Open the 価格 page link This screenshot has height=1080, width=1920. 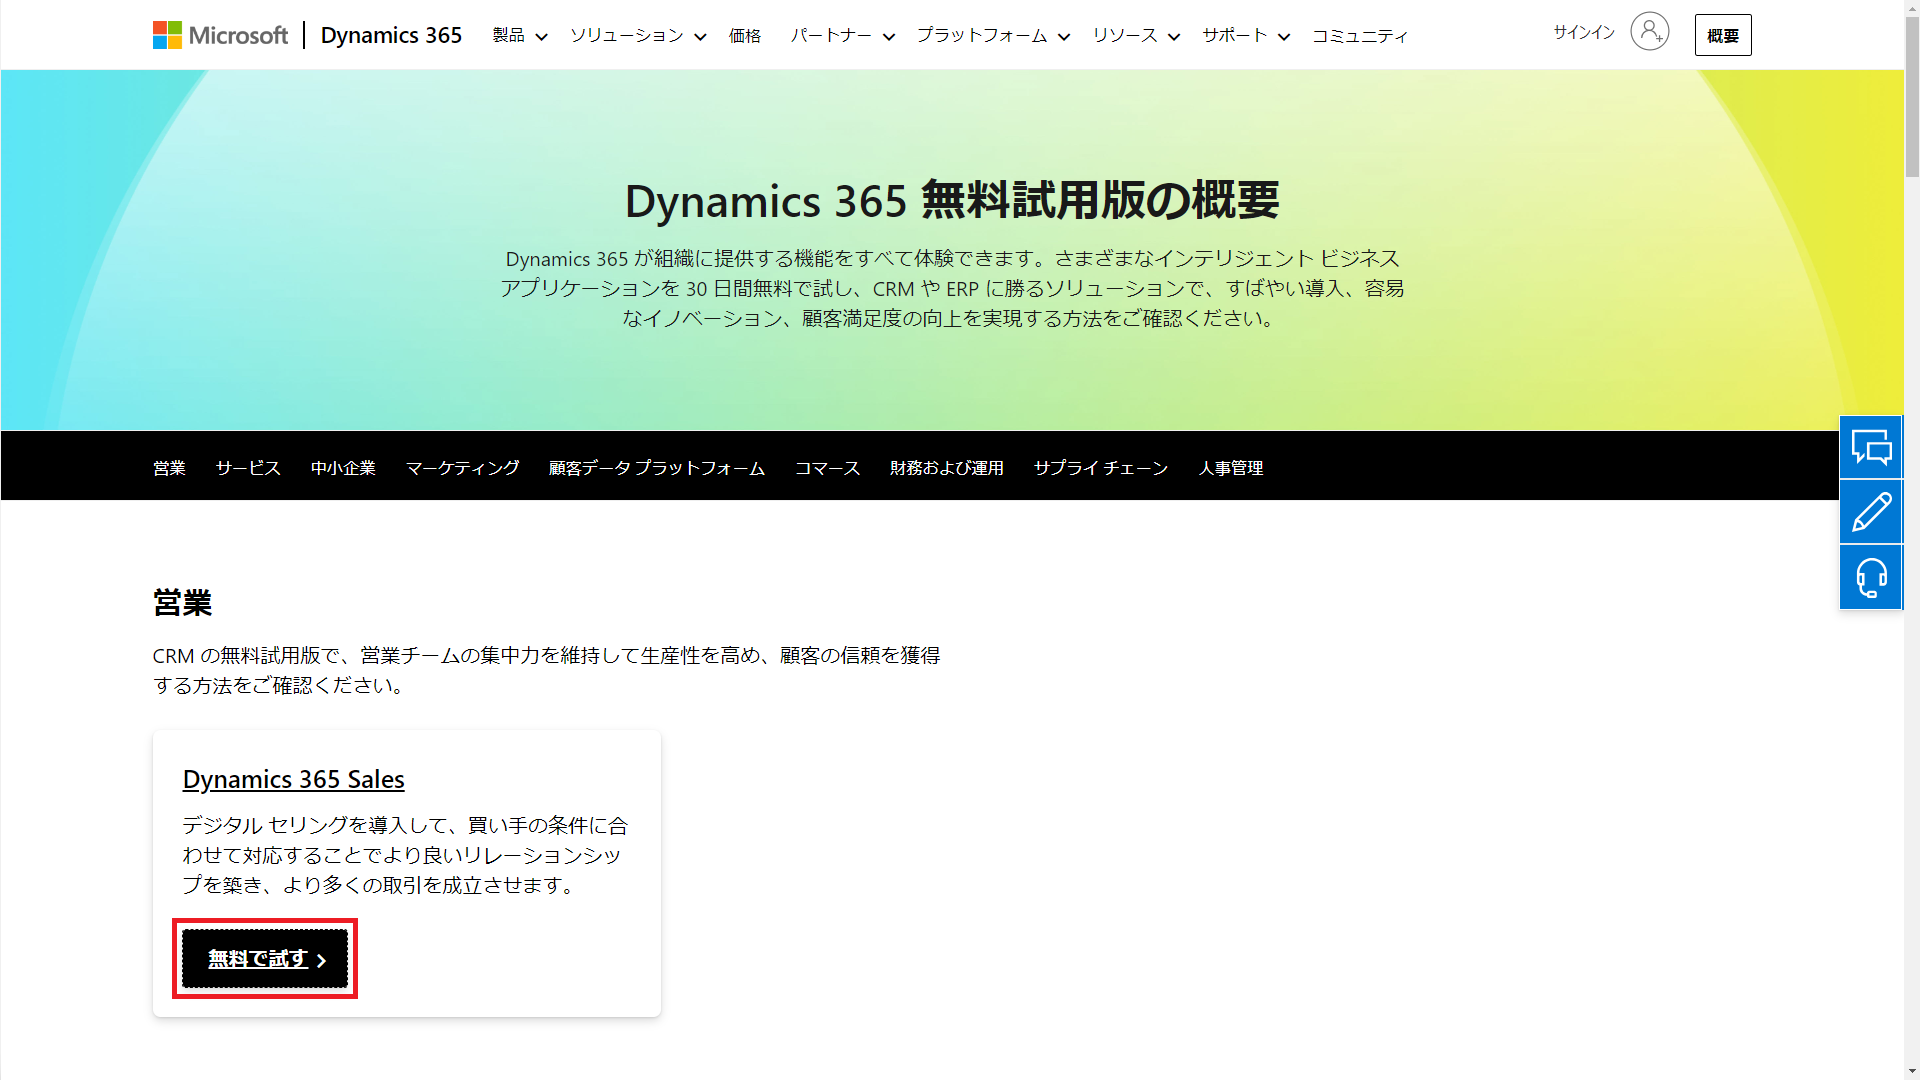click(745, 36)
